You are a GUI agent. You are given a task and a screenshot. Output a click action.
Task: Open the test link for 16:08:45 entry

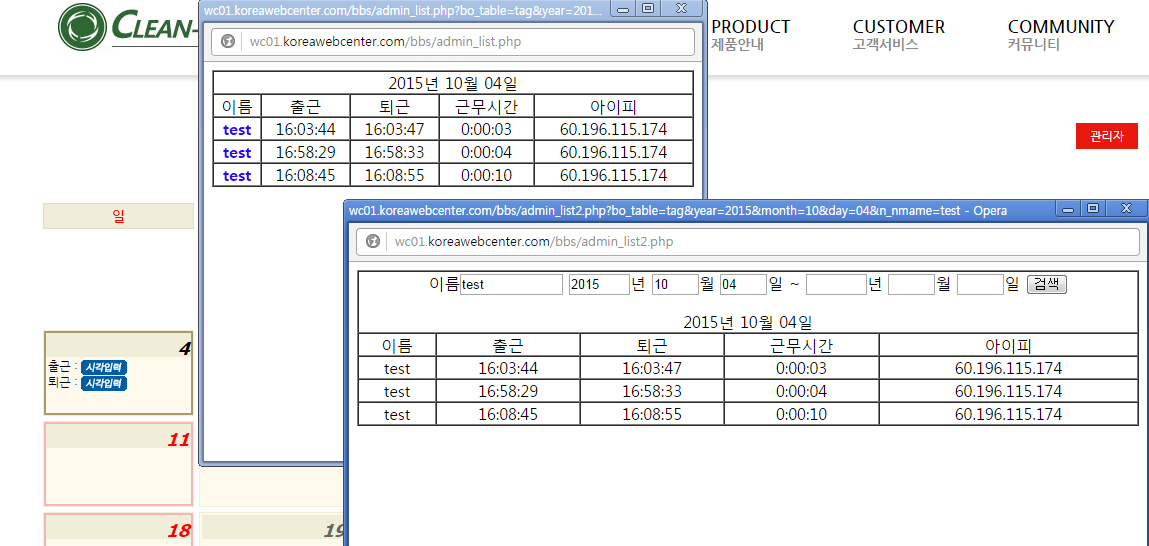(x=237, y=176)
